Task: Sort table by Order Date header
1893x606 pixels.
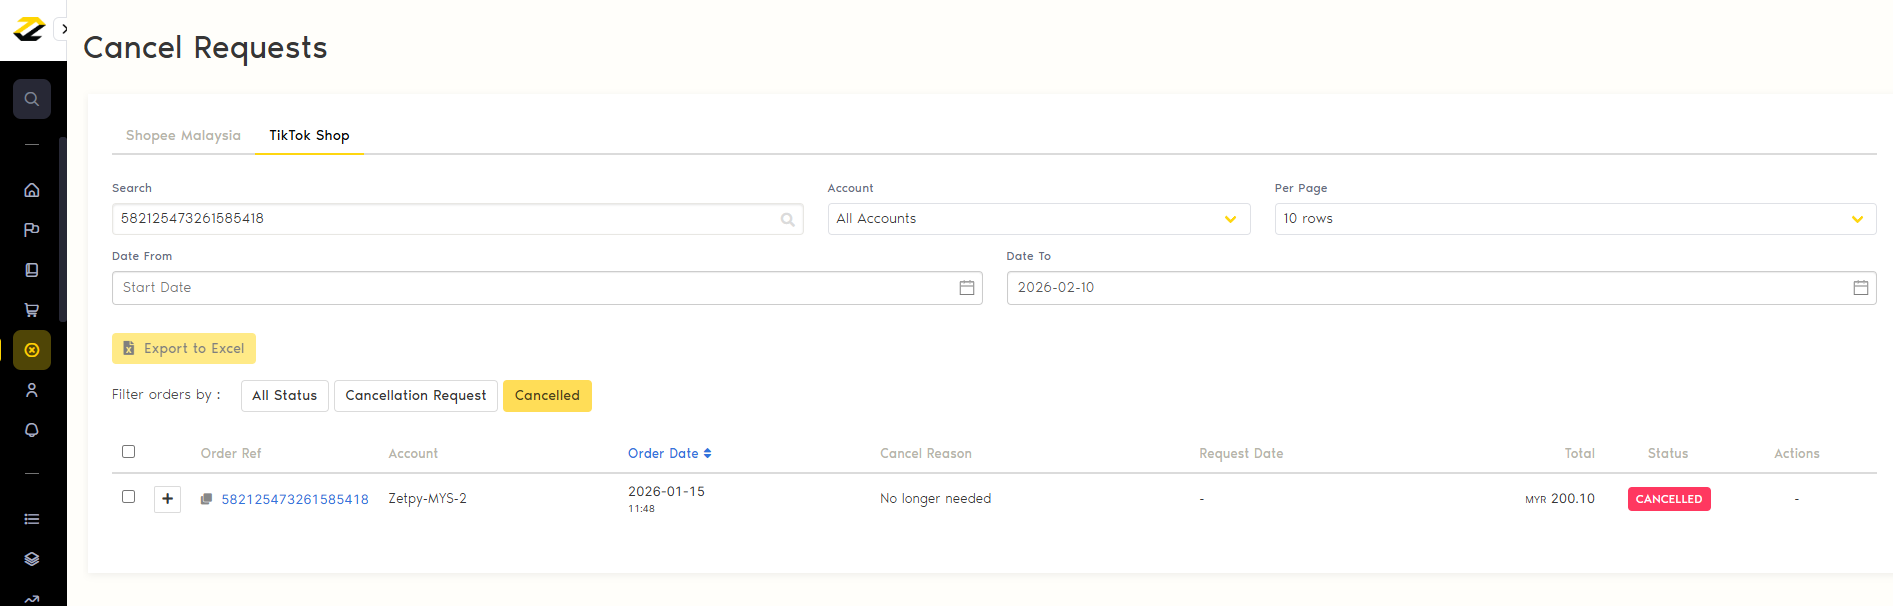Action: 669,453
